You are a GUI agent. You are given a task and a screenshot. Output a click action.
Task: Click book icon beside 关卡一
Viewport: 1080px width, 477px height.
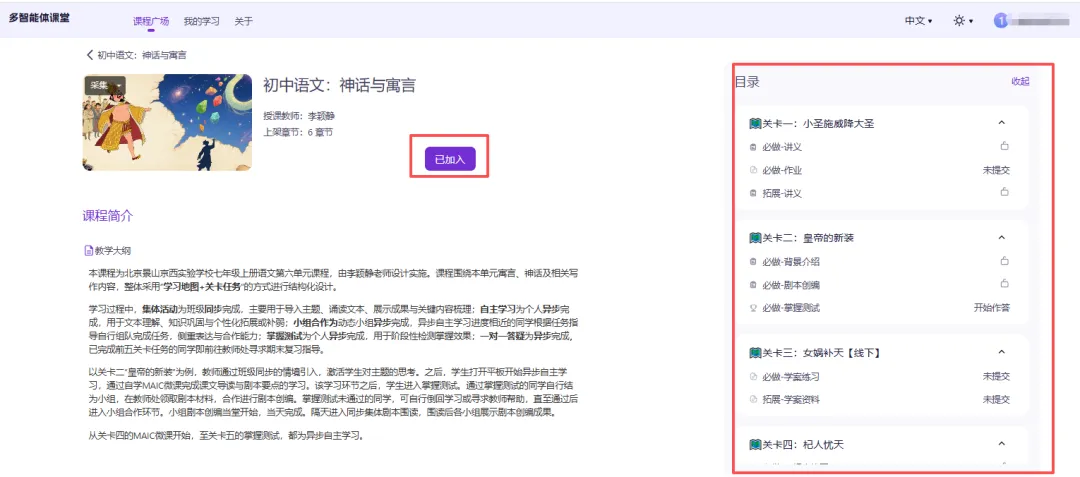point(755,124)
